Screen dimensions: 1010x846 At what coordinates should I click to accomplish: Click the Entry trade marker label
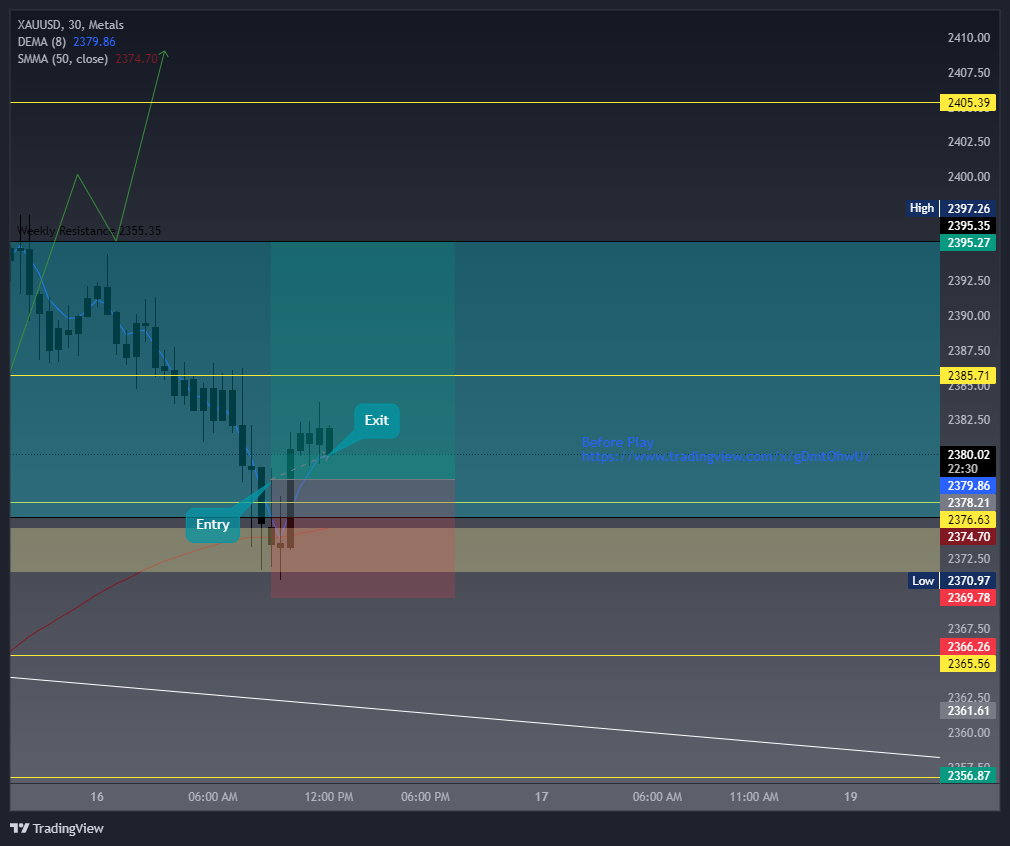pyautogui.click(x=212, y=524)
